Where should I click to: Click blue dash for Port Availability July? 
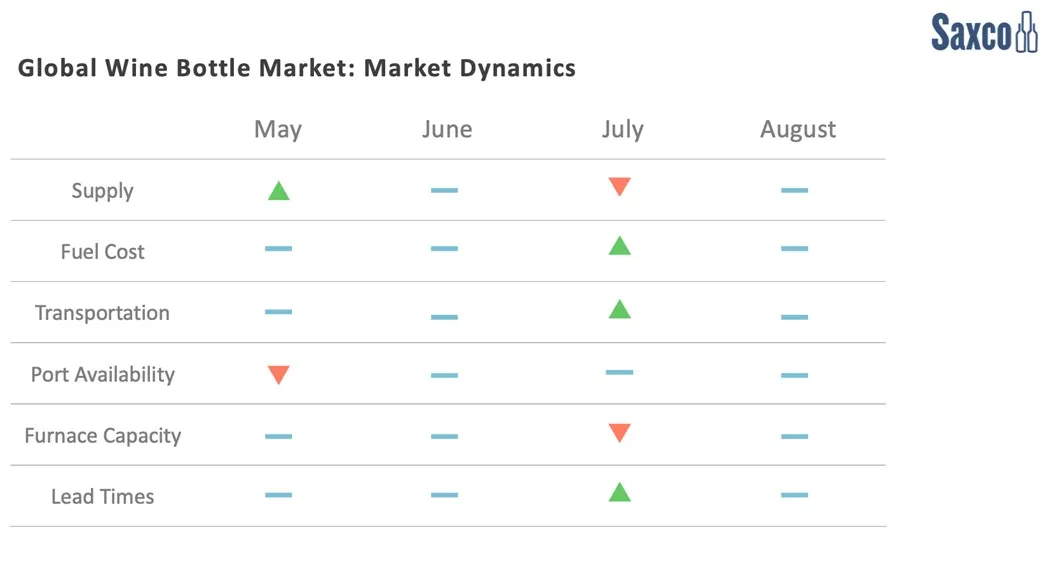coord(619,372)
